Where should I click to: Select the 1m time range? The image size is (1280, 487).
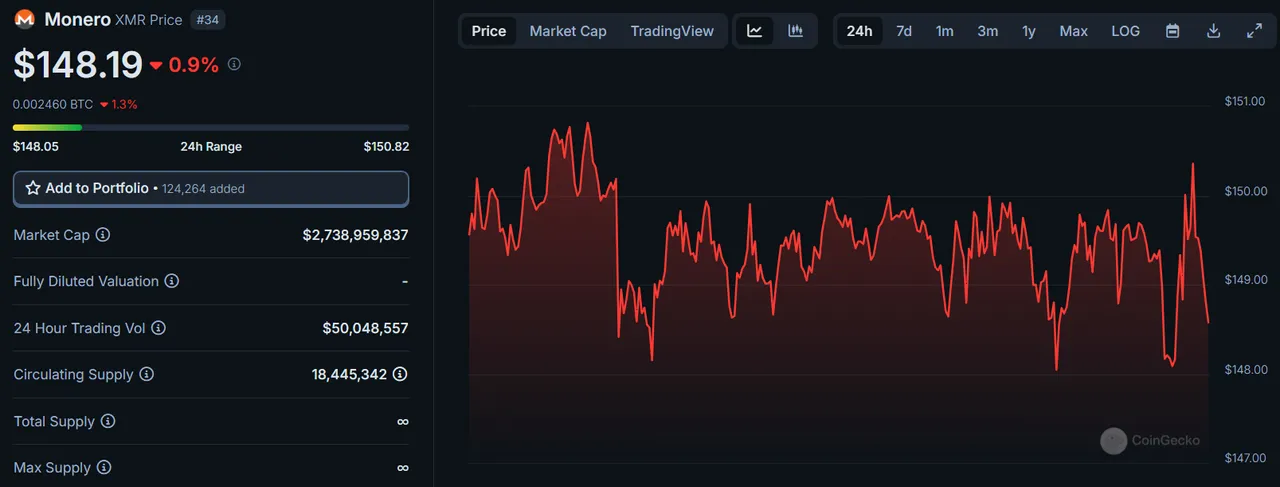[945, 31]
